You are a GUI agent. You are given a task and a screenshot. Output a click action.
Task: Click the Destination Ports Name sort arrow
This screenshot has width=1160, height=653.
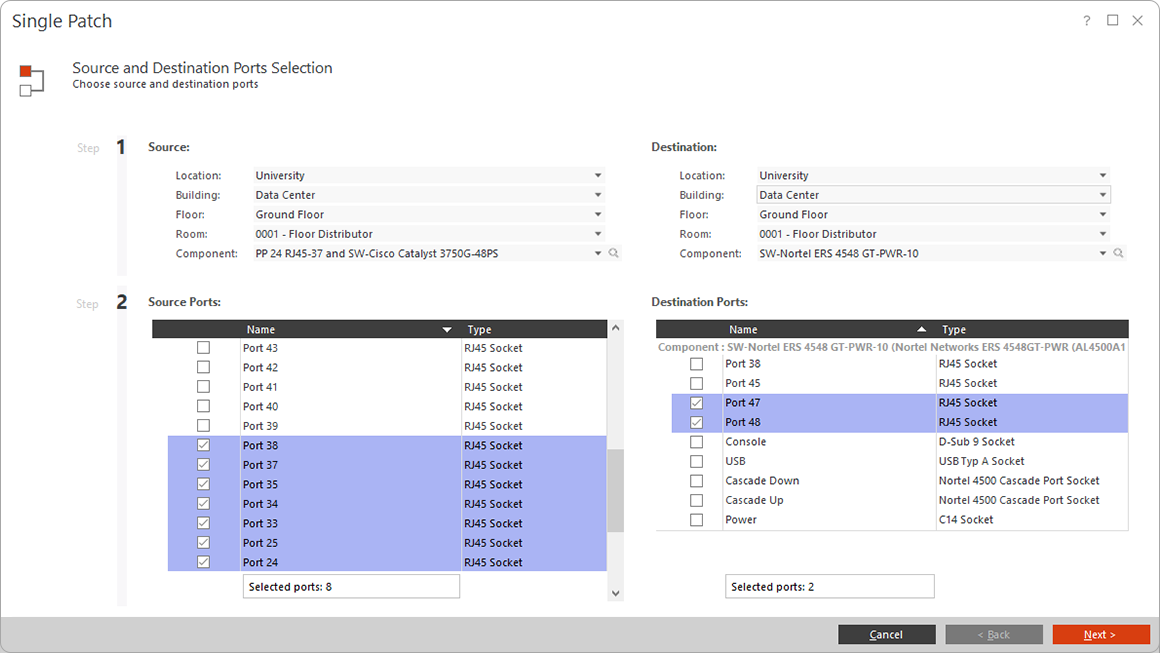click(921, 330)
